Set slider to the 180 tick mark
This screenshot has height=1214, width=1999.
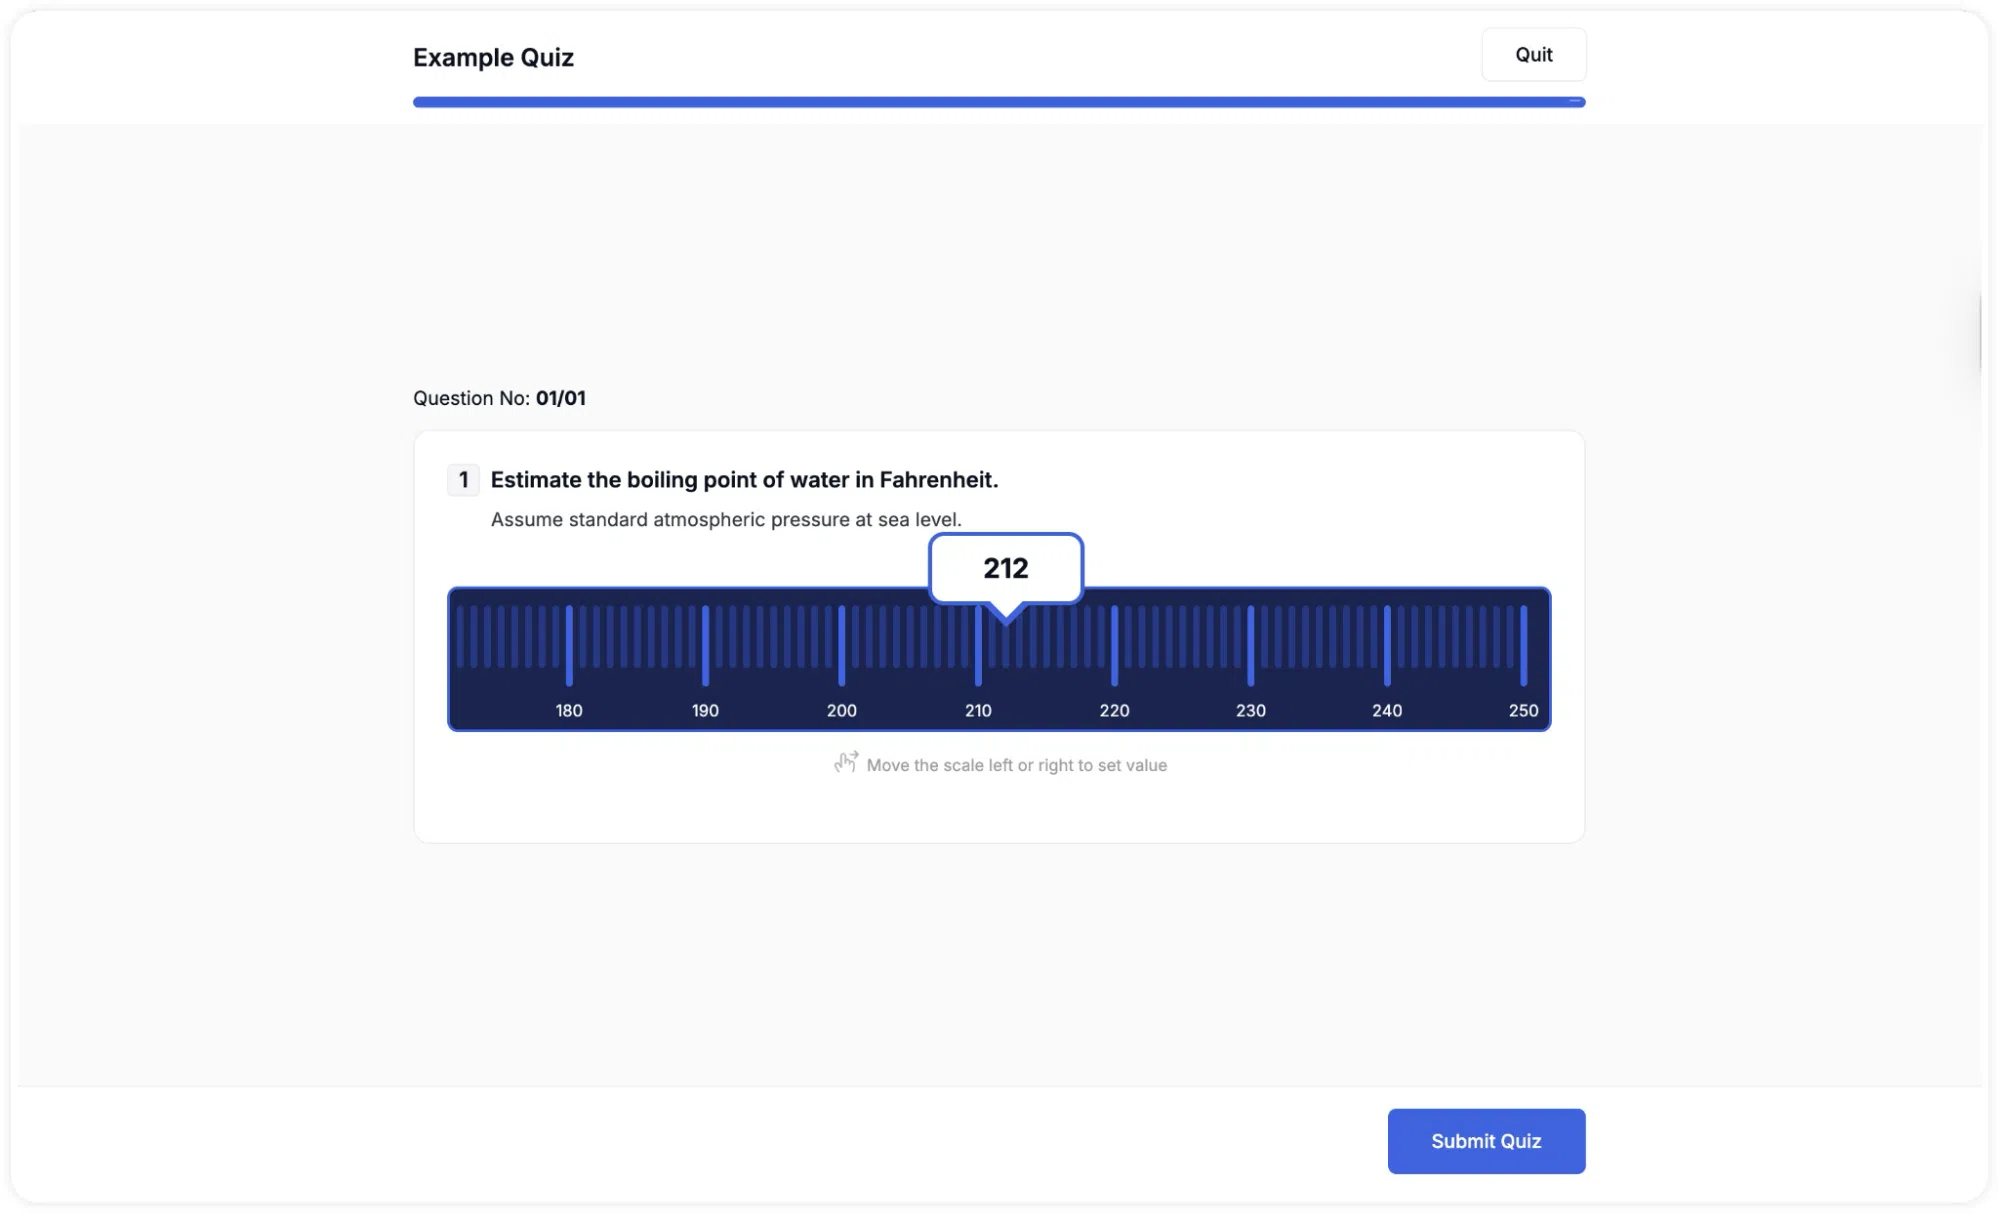[x=569, y=646]
